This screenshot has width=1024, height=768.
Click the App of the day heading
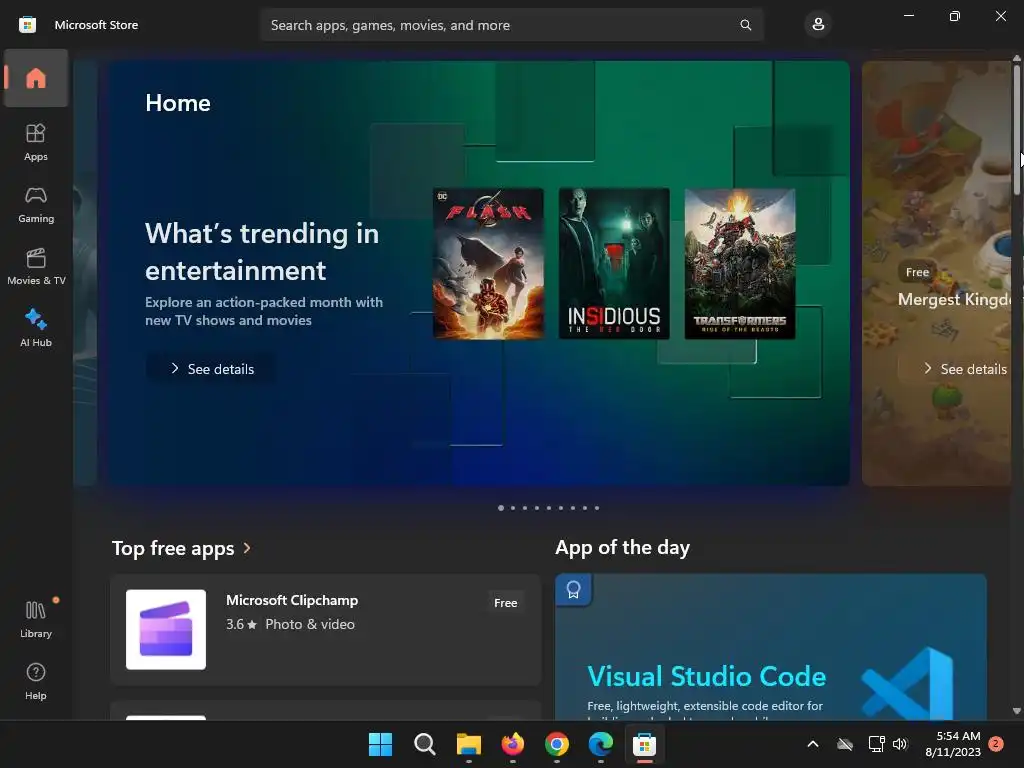(x=622, y=547)
